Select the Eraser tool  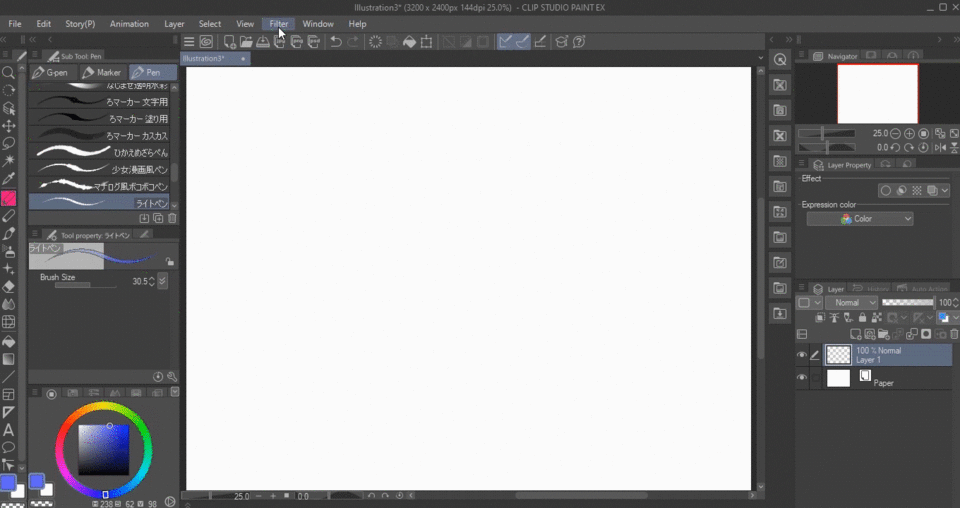point(9,286)
